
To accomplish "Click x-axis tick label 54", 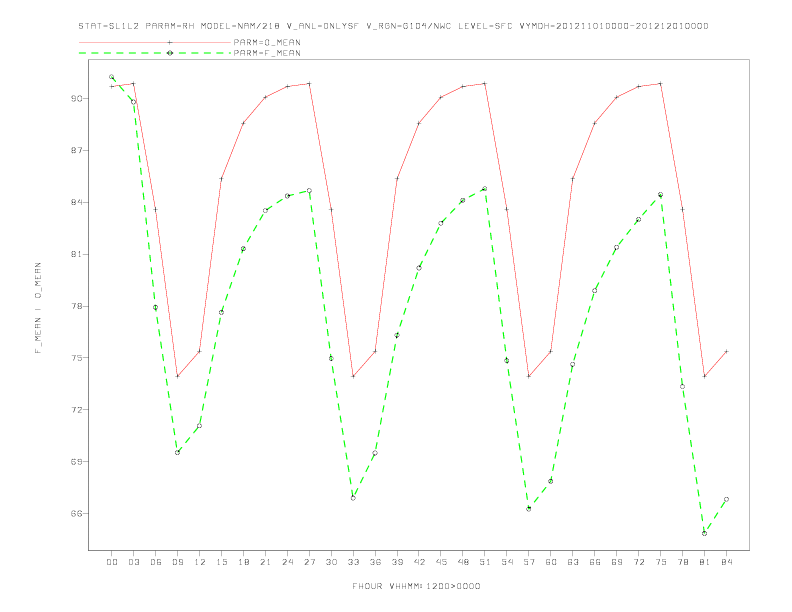I will [507, 562].
